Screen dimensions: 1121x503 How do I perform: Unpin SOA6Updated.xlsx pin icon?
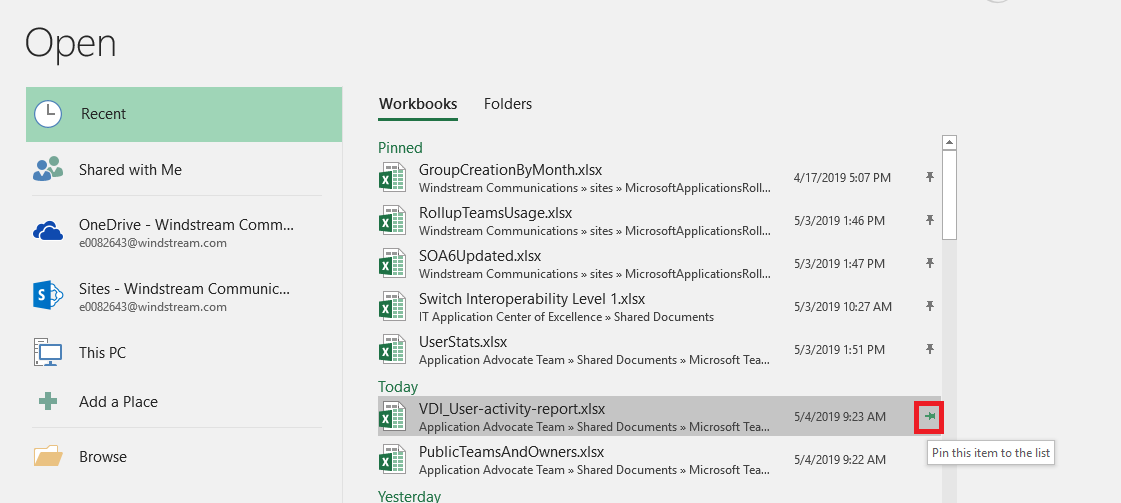pyautogui.click(x=929, y=263)
